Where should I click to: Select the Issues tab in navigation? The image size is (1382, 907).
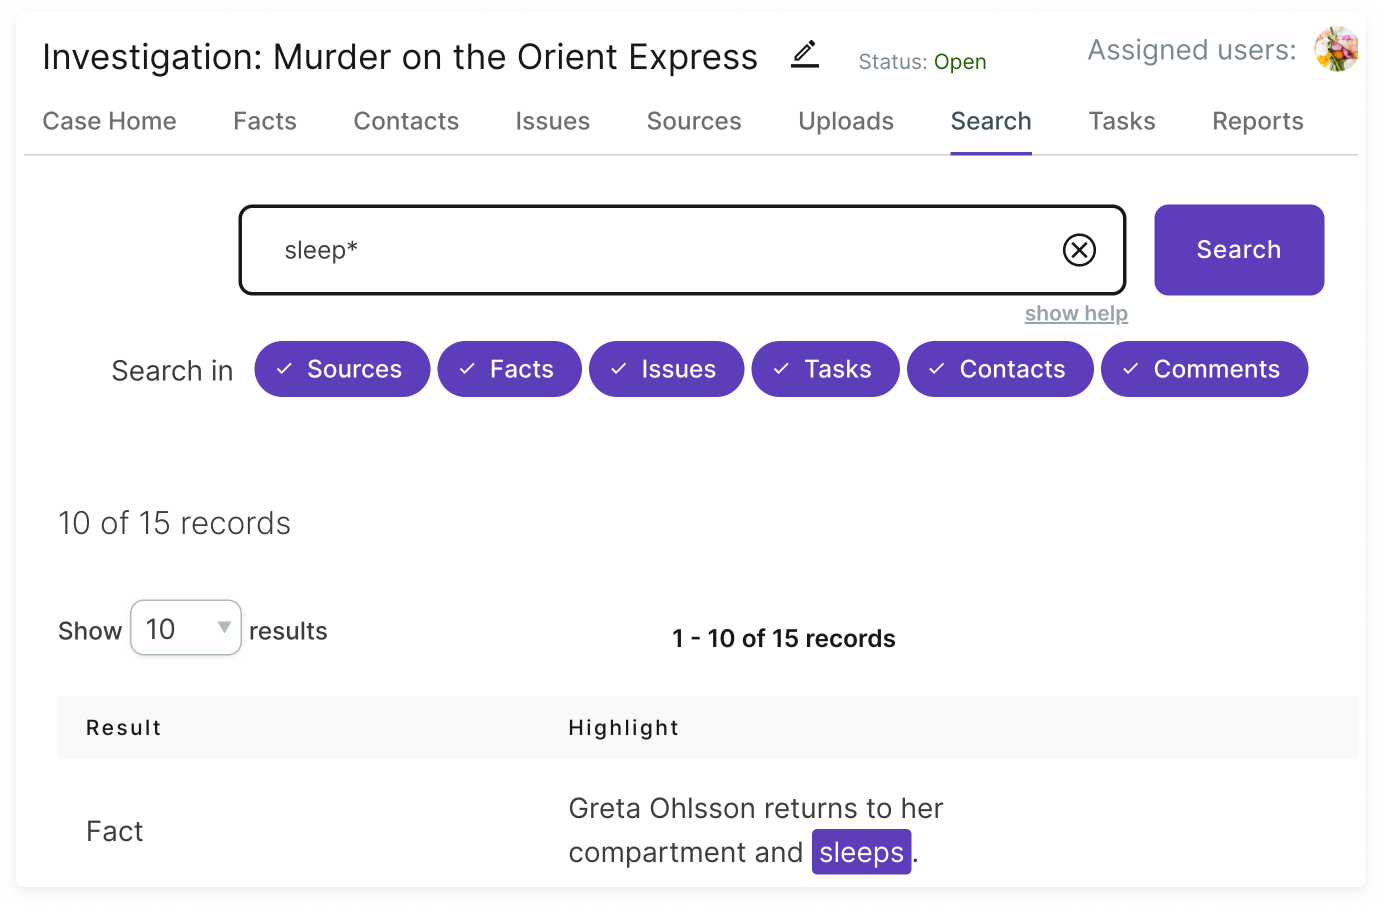(x=552, y=121)
